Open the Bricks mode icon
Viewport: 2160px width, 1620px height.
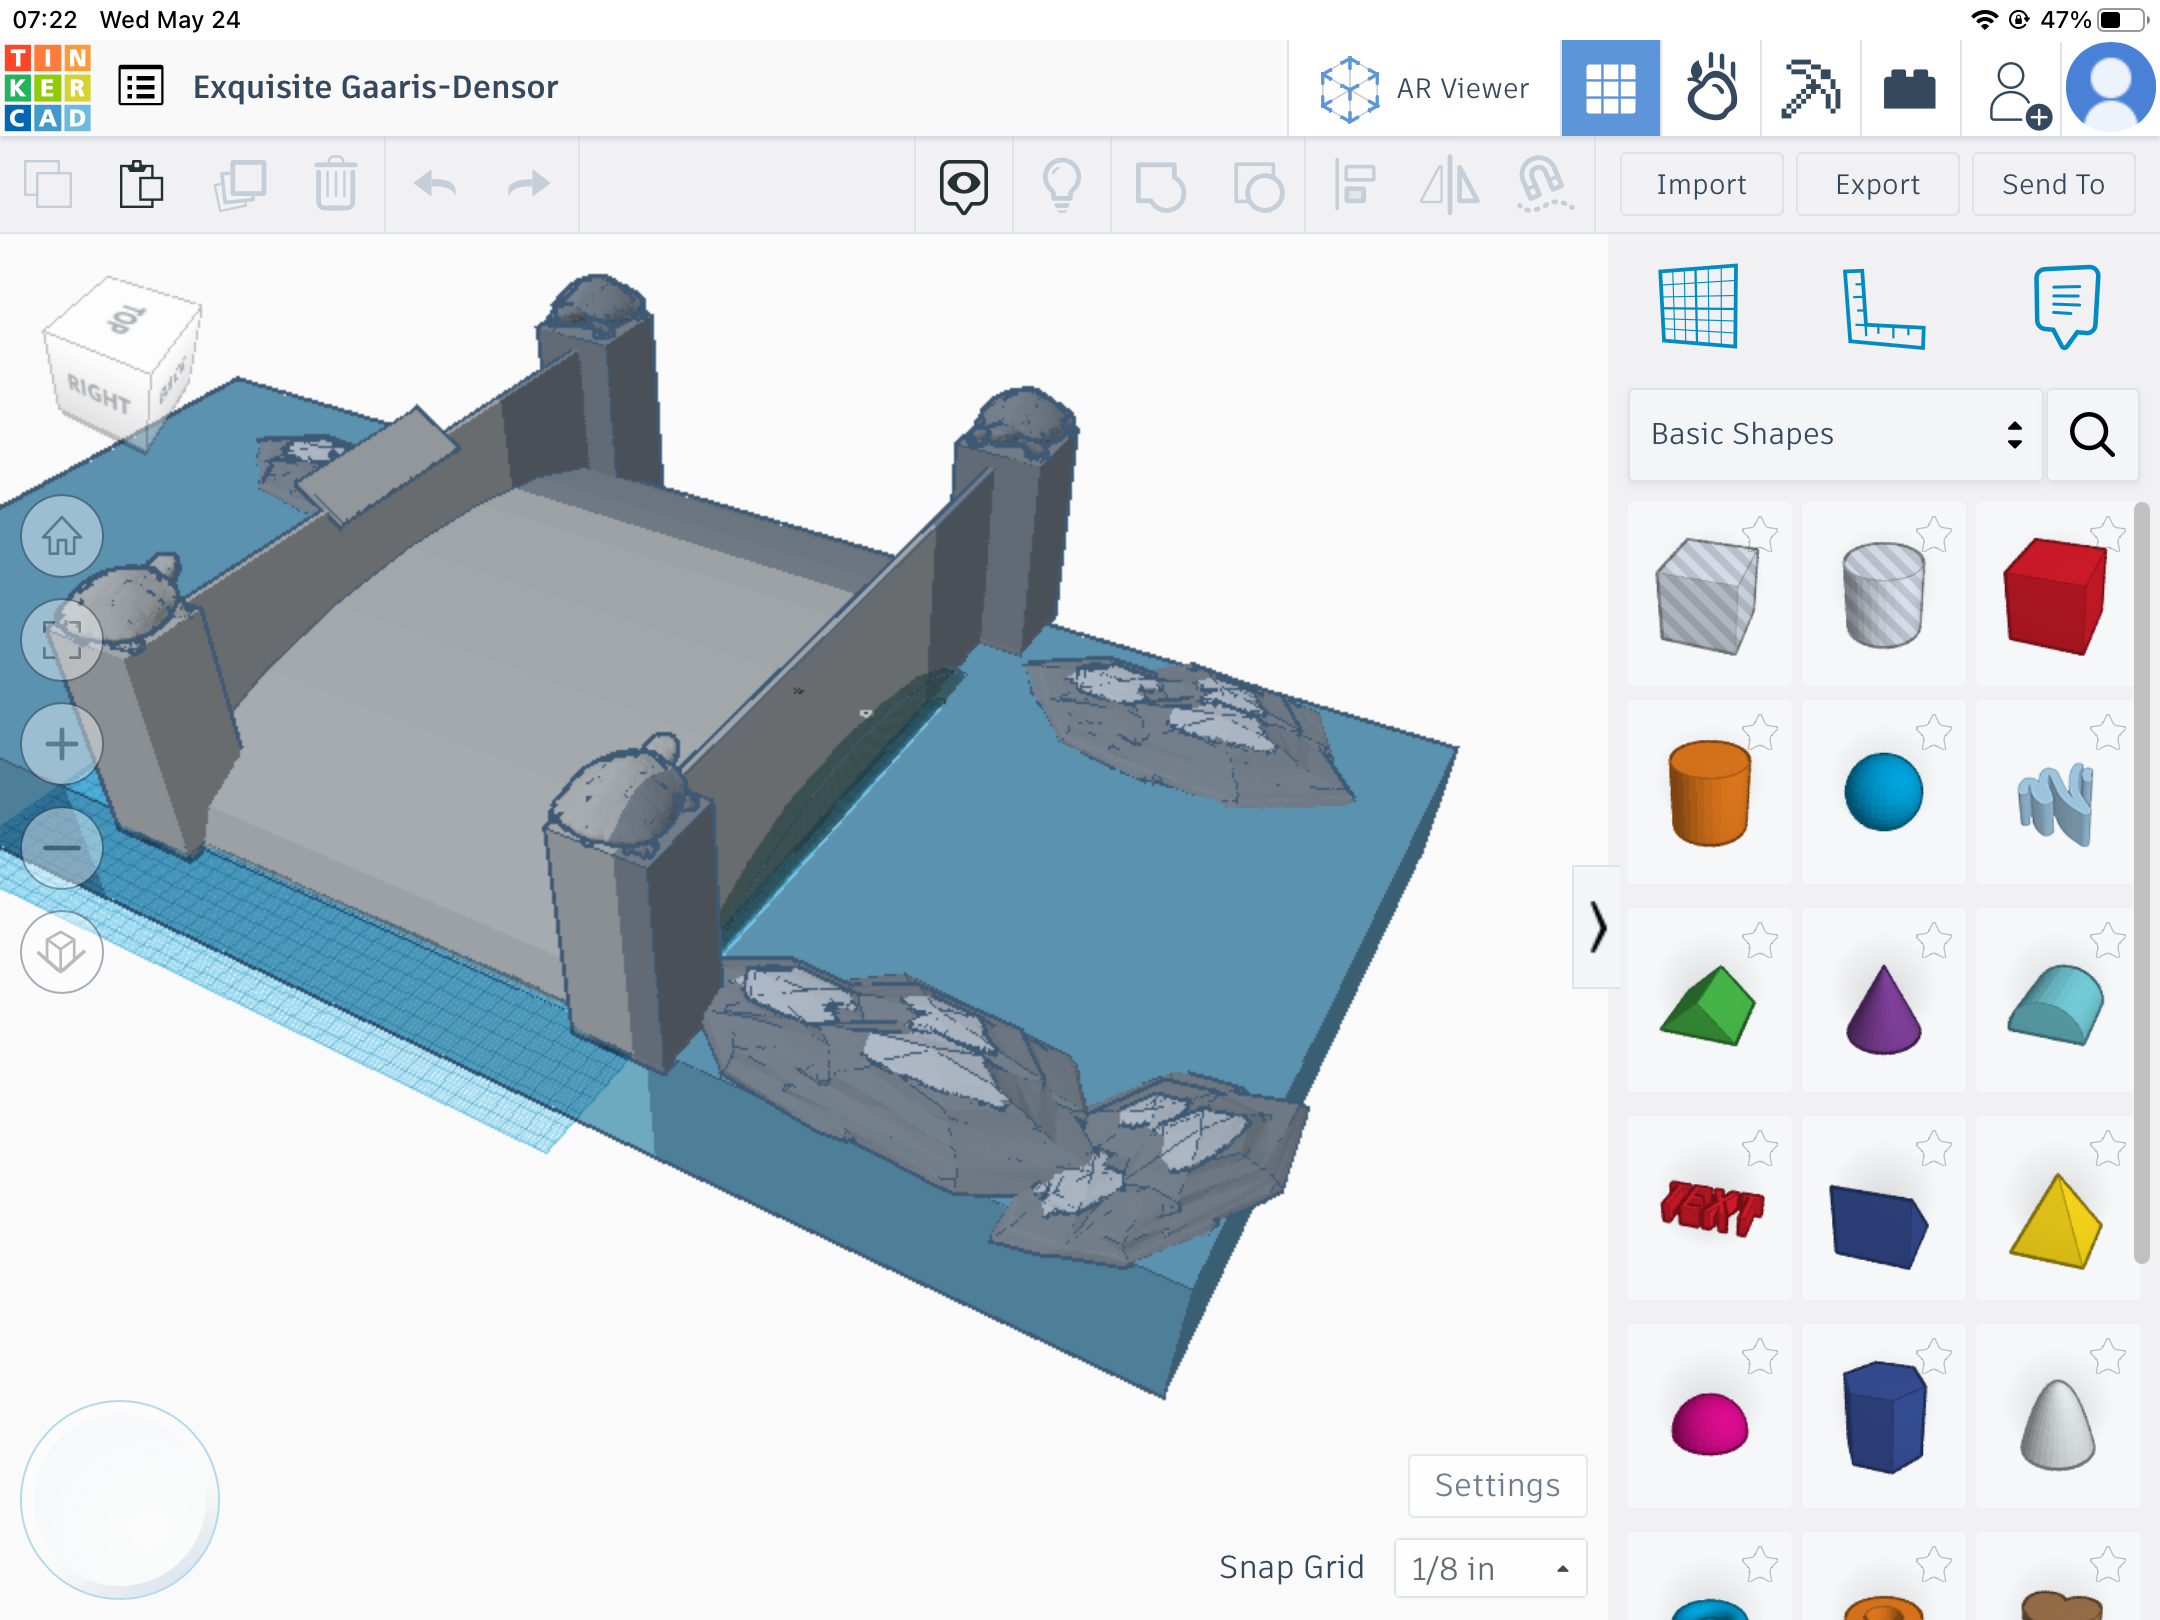point(1909,88)
